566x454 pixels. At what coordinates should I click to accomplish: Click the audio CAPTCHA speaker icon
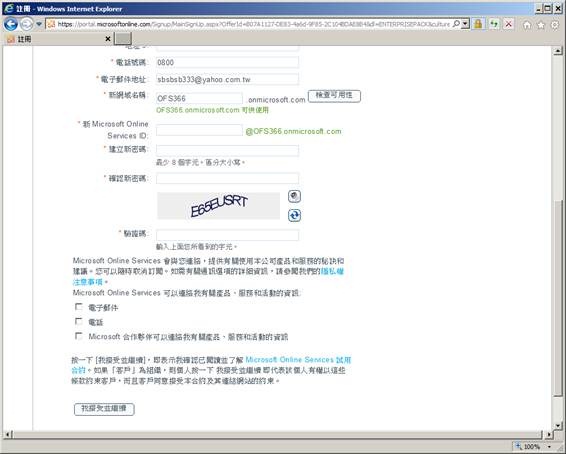pyautogui.click(x=294, y=196)
